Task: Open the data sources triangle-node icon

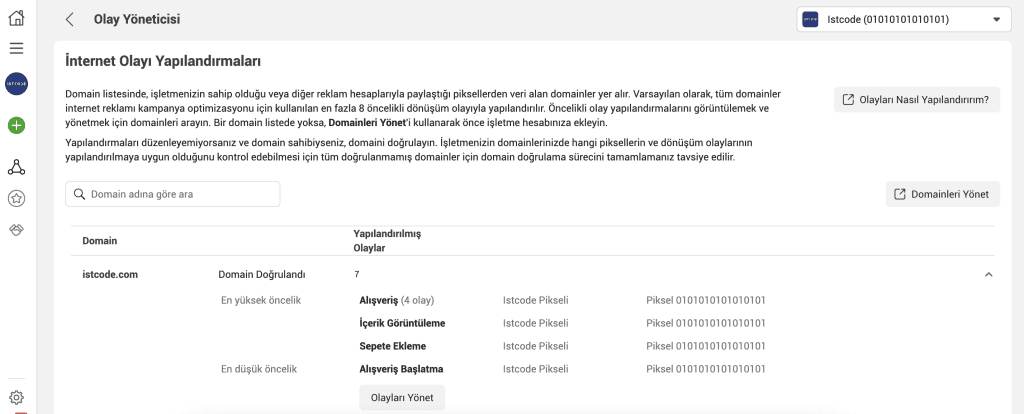Action: tap(16, 167)
